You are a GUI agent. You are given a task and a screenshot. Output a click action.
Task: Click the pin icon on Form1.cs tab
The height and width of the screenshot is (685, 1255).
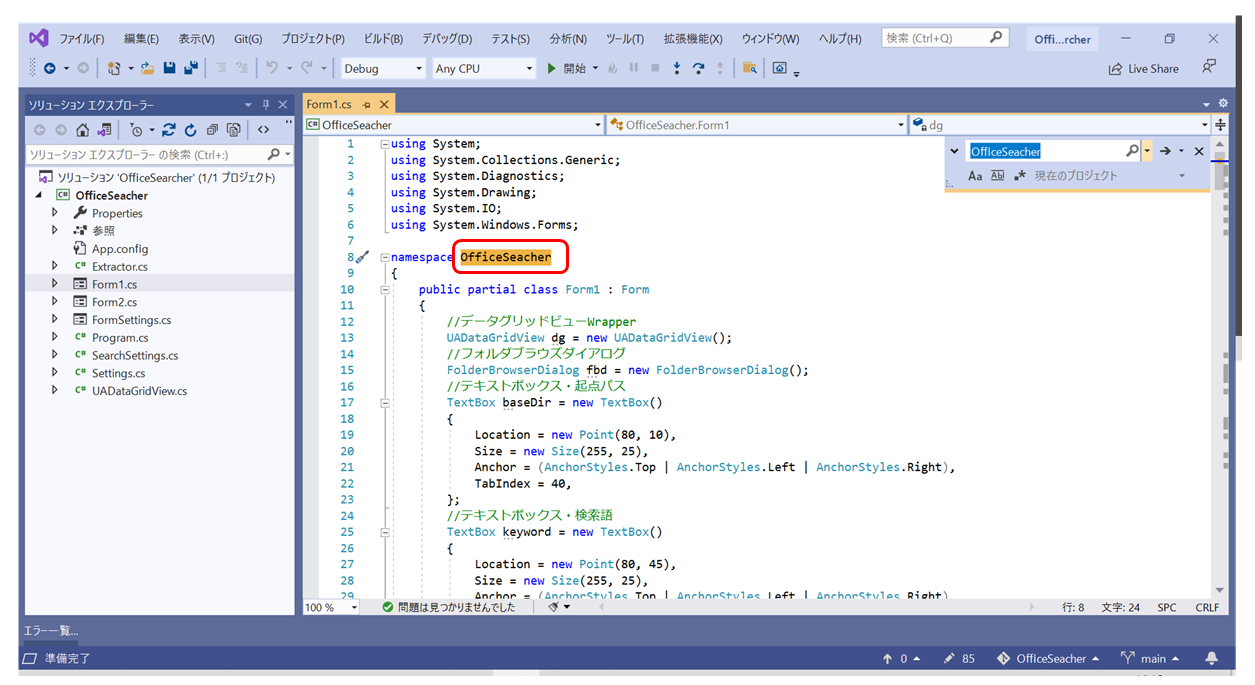(x=367, y=105)
